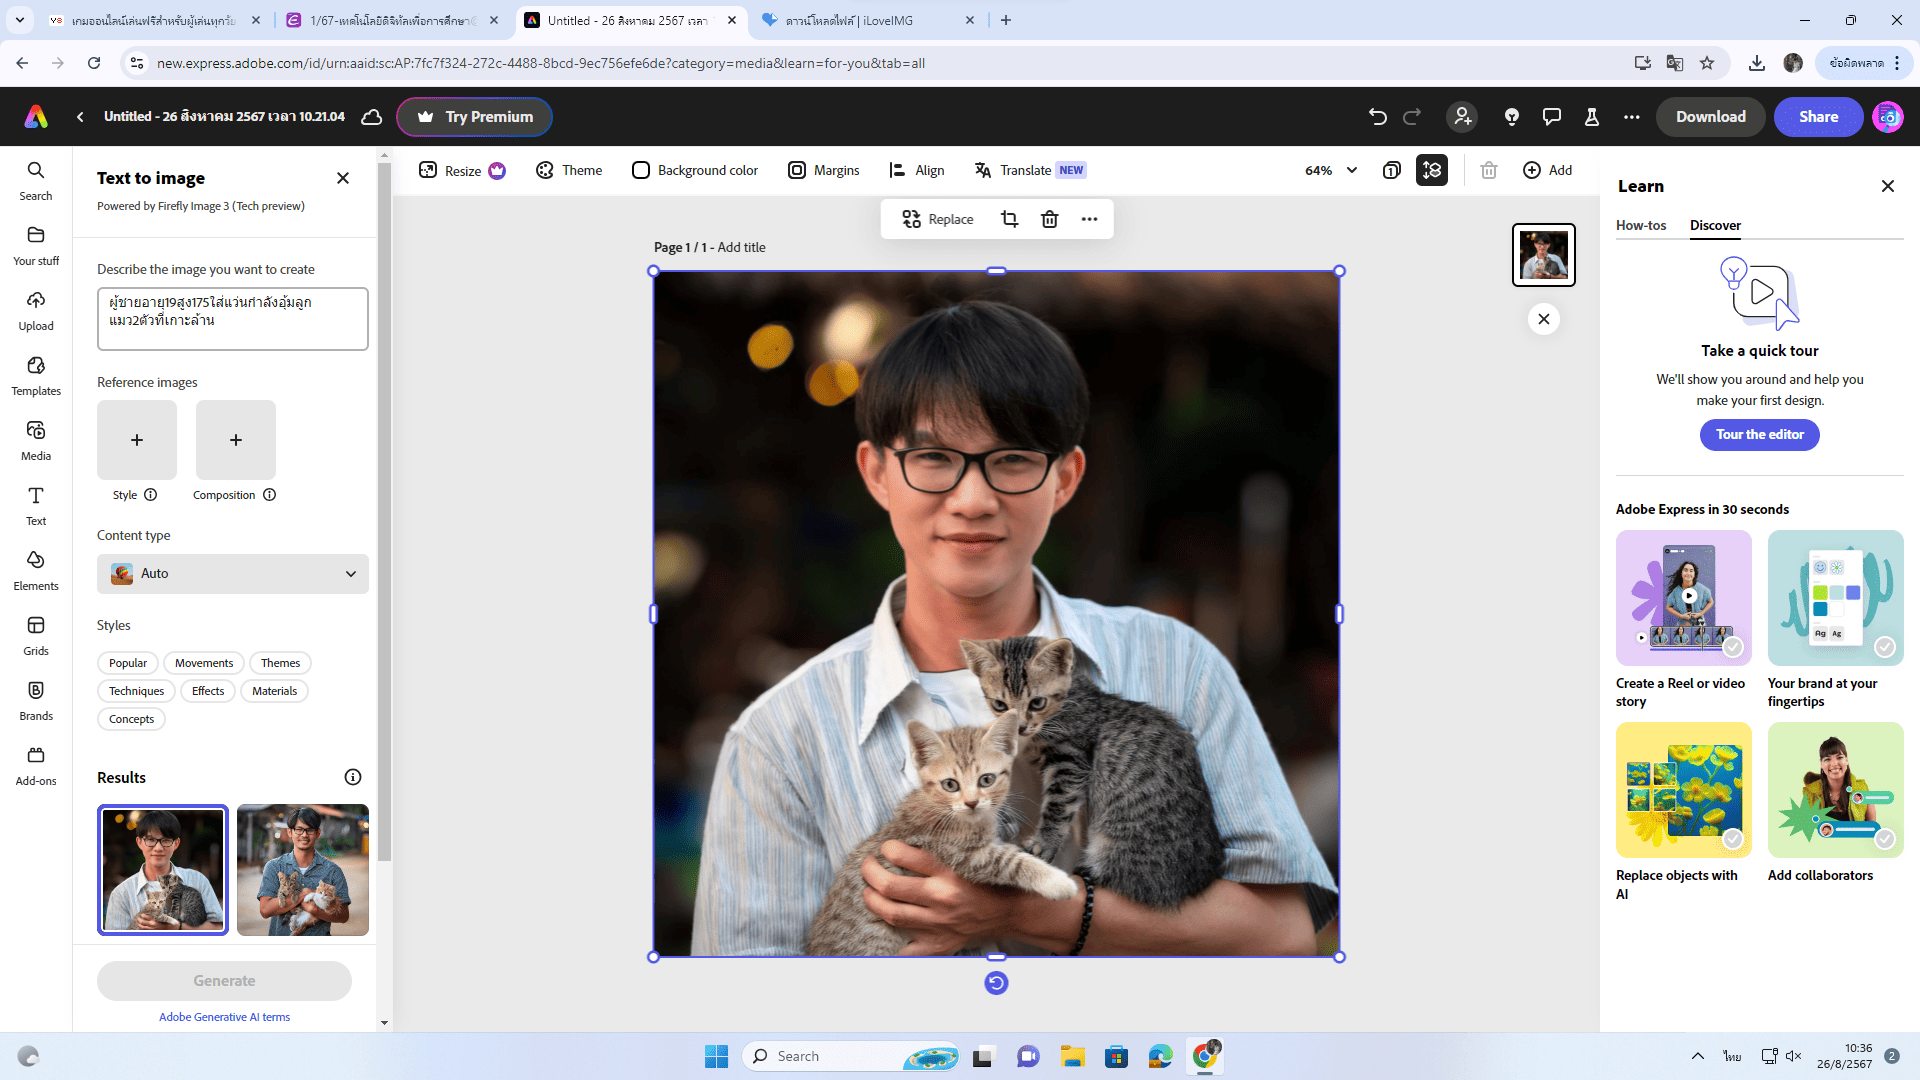Click the undo arrow in header
Image resolution: width=1920 pixels, height=1080 pixels.
point(1377,117)
